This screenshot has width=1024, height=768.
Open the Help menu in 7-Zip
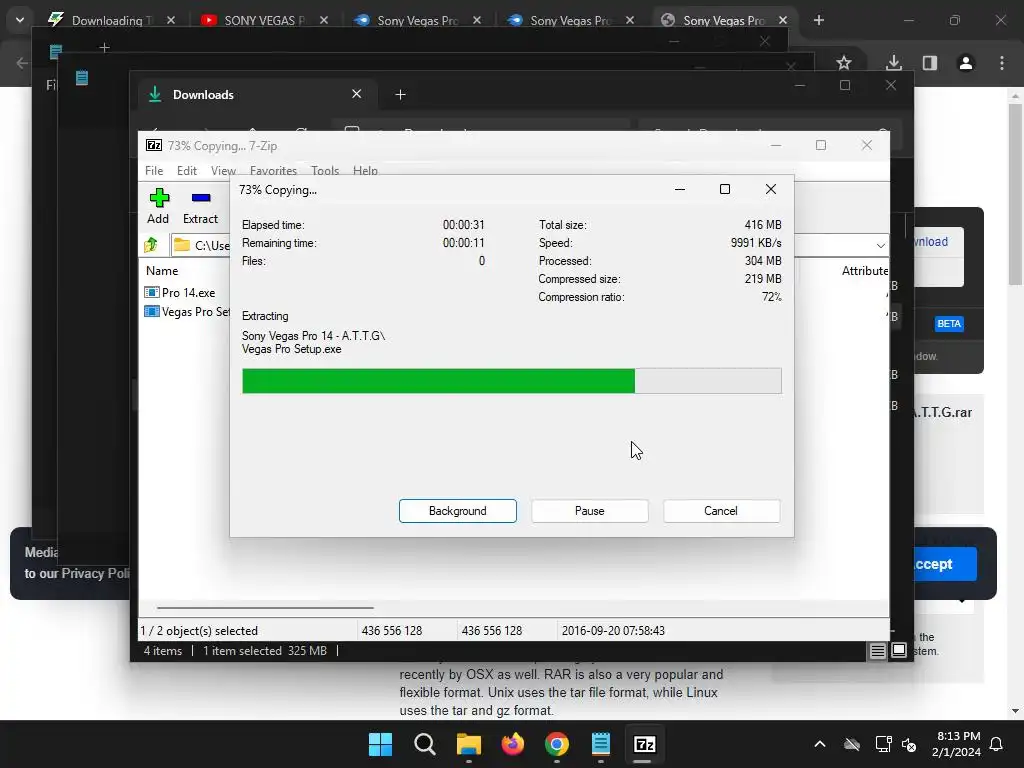[365, 170]
